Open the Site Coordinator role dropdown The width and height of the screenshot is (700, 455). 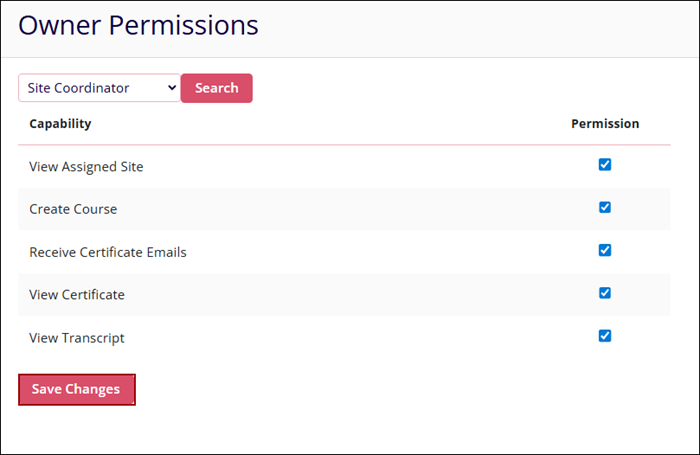coord(98,88)
